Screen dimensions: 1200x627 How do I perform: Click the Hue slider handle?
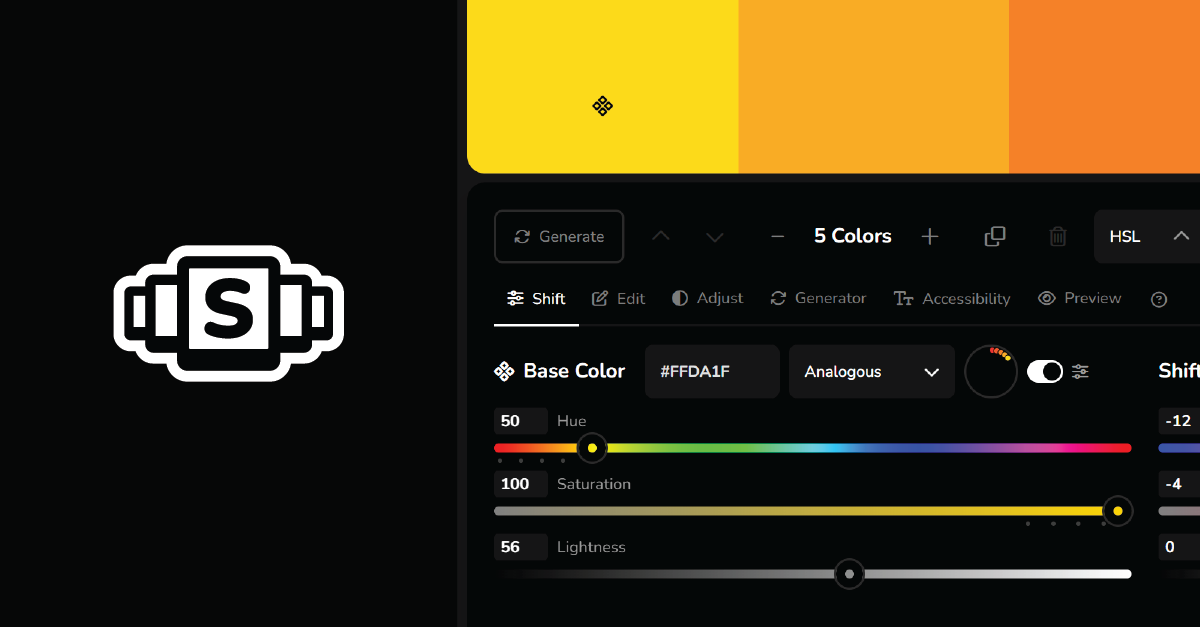click(x=592, y=448)
